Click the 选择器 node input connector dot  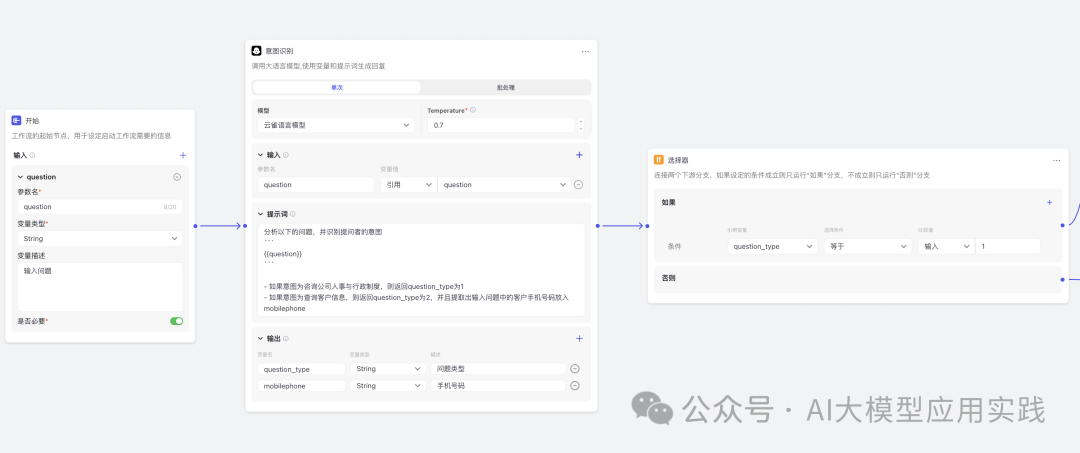pos(648,225)
